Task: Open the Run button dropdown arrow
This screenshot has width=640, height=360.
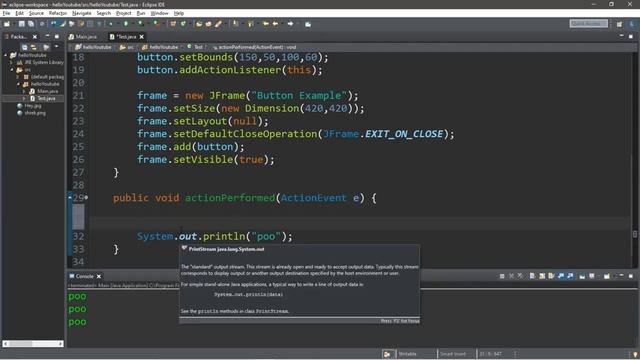Action: 133,24
